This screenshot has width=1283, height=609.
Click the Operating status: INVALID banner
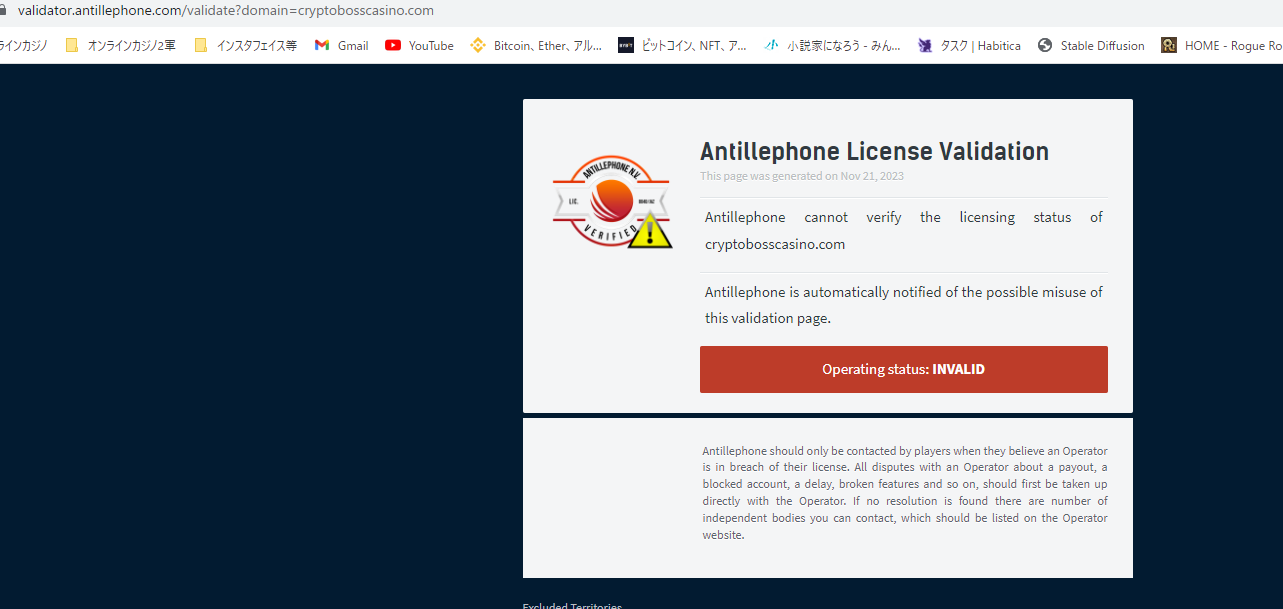pos(903,369)
